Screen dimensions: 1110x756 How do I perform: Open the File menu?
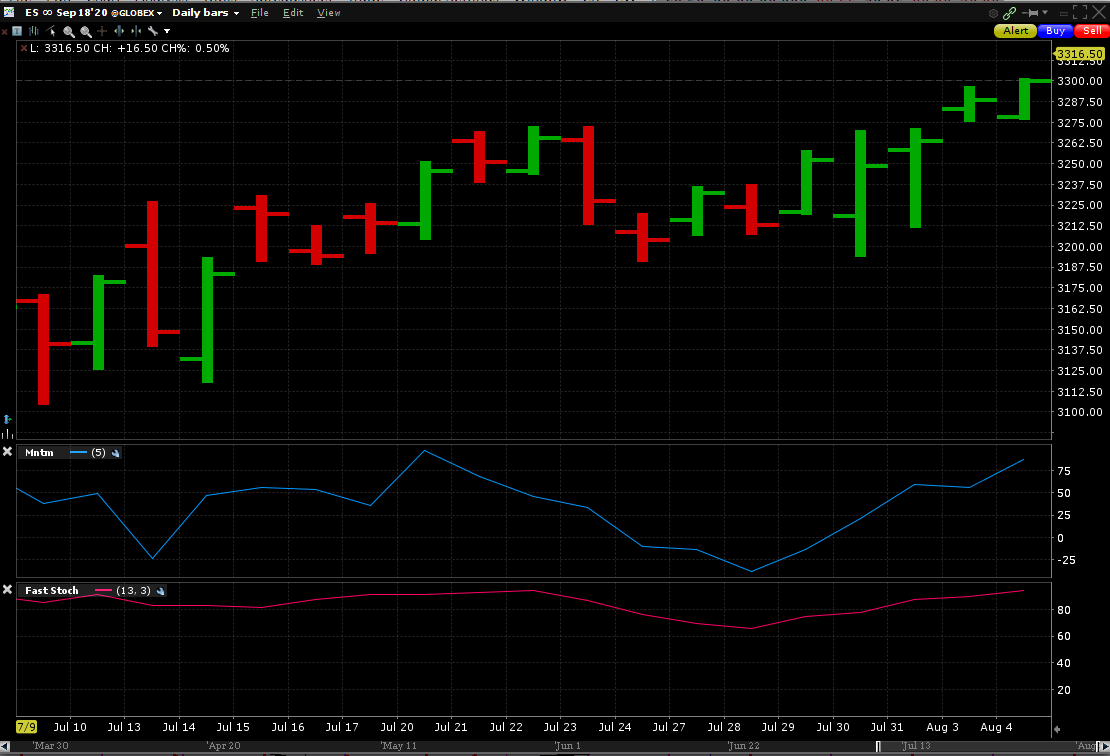tap(260, 13)
